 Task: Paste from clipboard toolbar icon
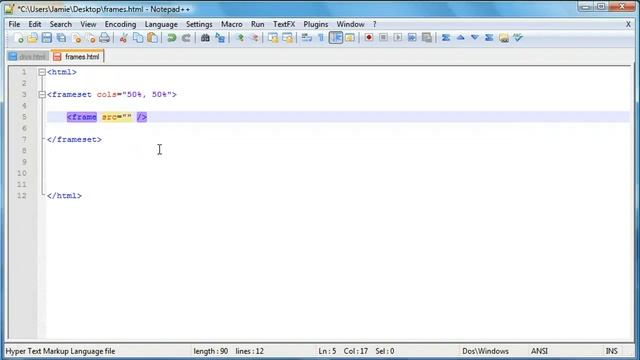click(x=153, y=38)
